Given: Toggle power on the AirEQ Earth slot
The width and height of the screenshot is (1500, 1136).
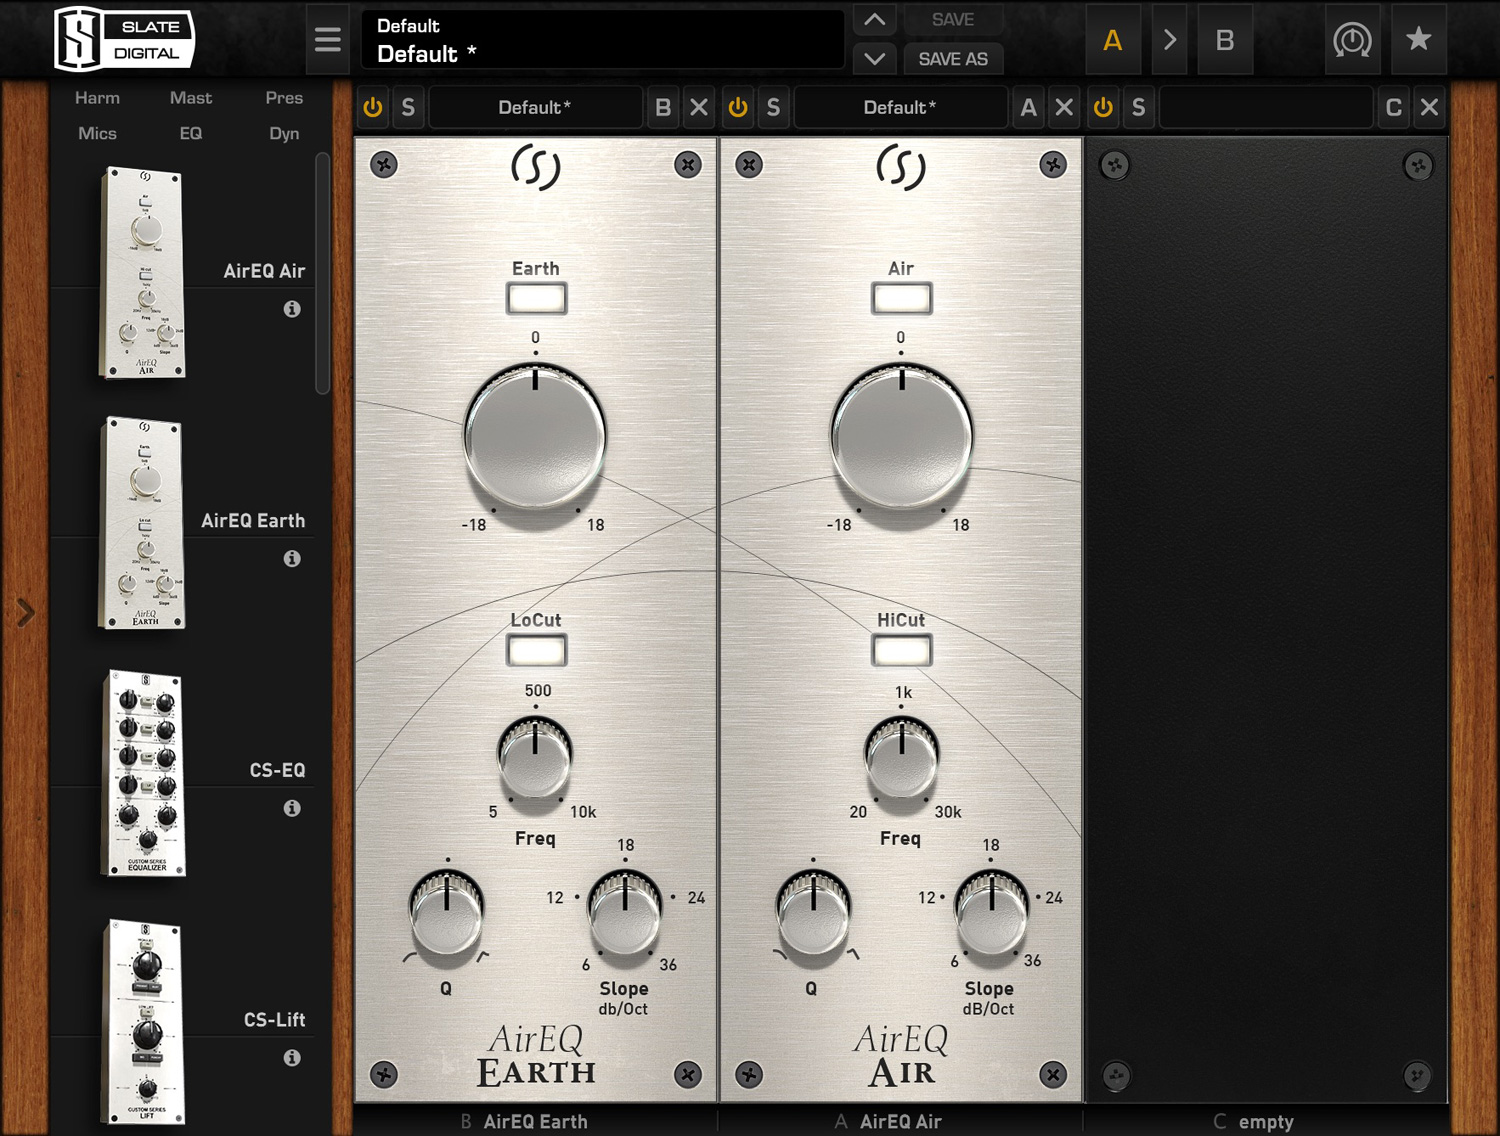Looking at the screenshot, I should [373, 107].
